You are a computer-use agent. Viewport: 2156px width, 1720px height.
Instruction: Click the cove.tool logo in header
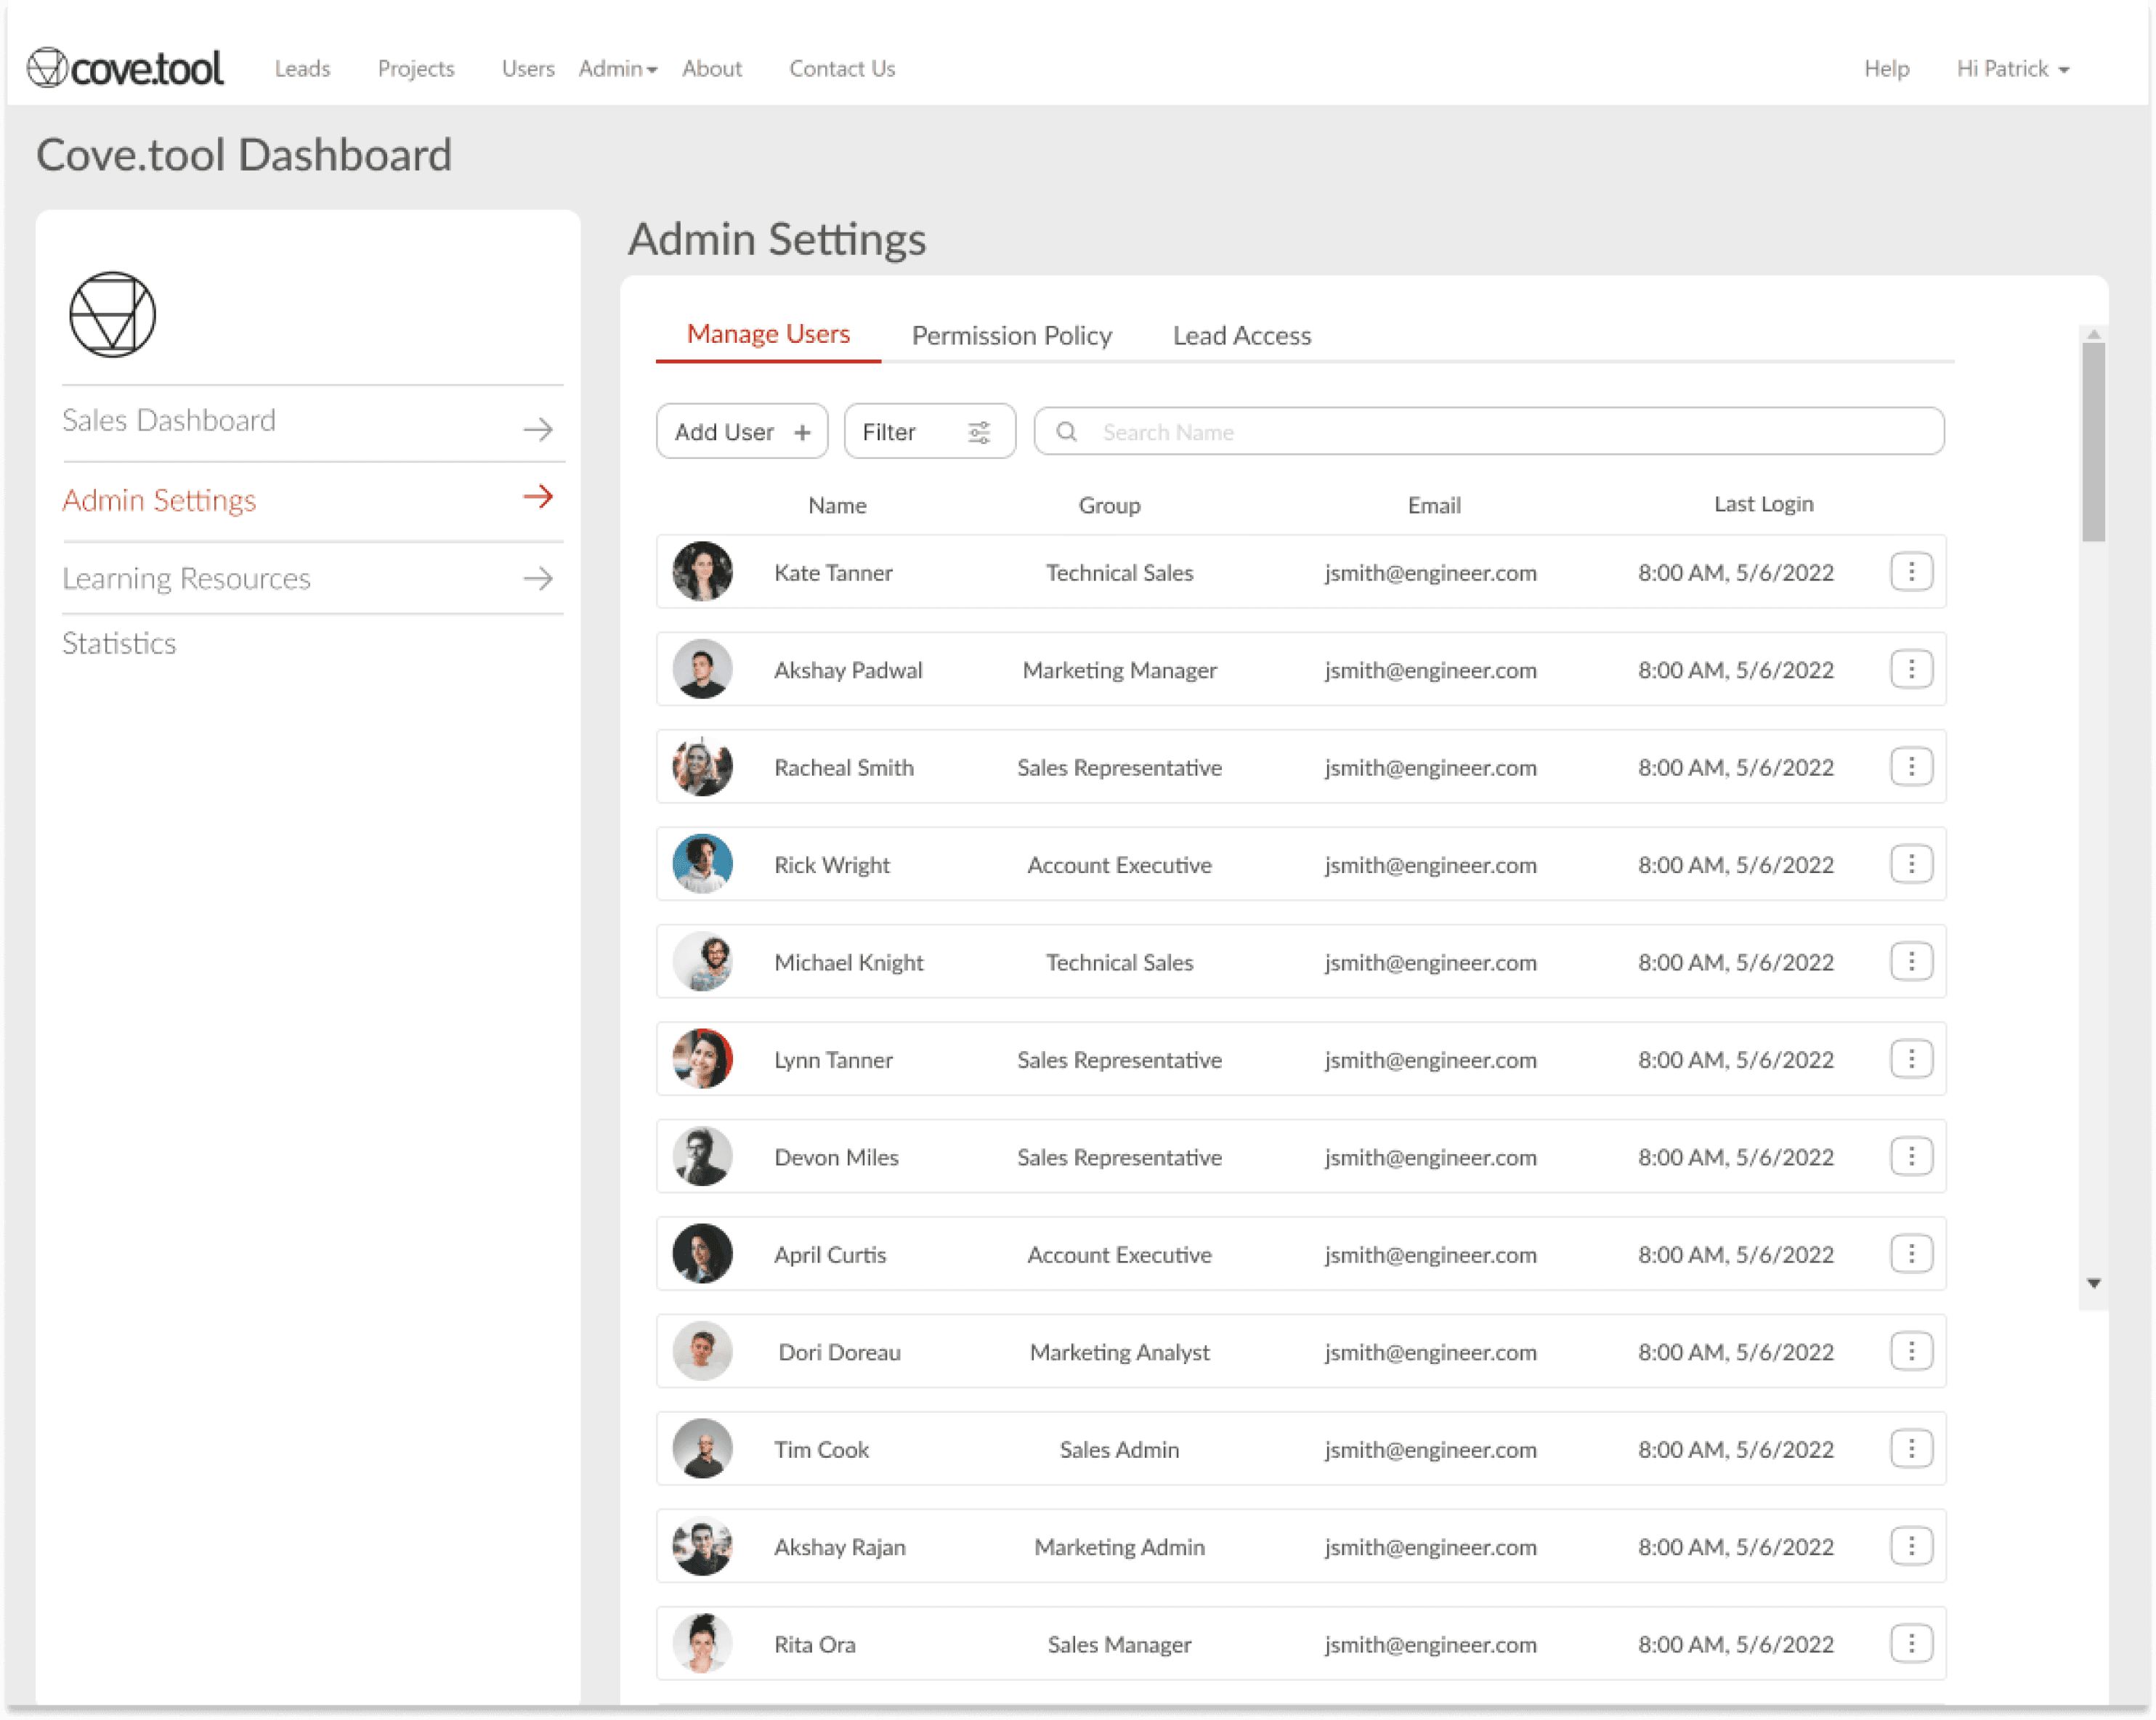[x=125, y=68]
